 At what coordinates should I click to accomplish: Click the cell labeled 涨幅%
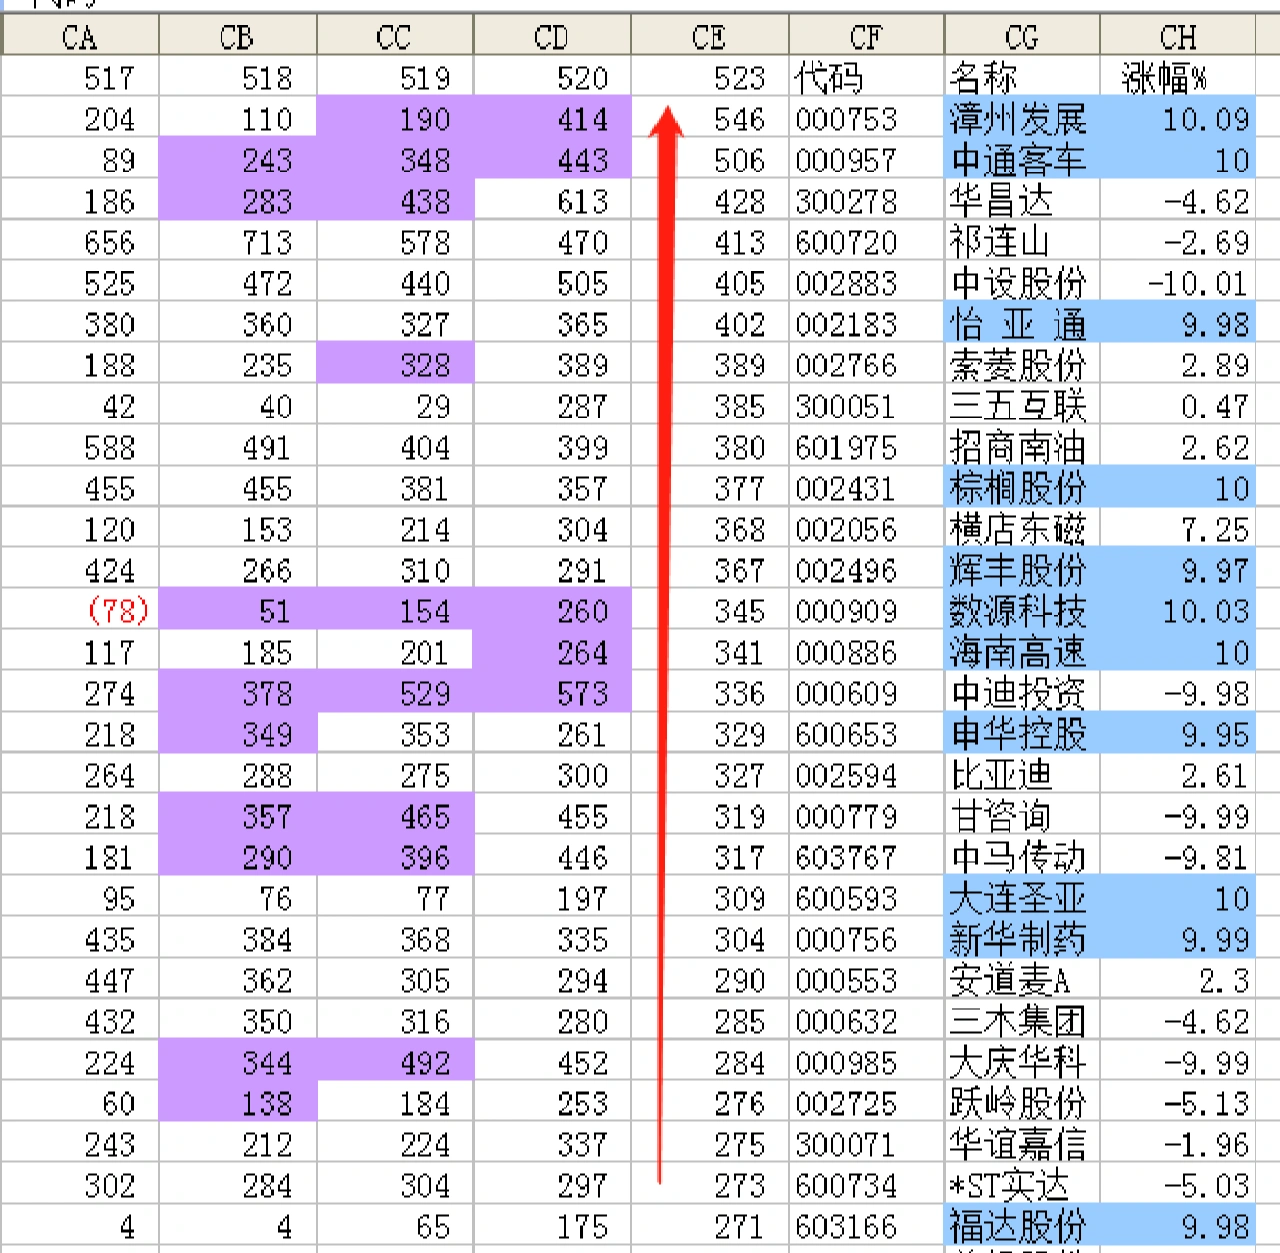point(1178,77)
